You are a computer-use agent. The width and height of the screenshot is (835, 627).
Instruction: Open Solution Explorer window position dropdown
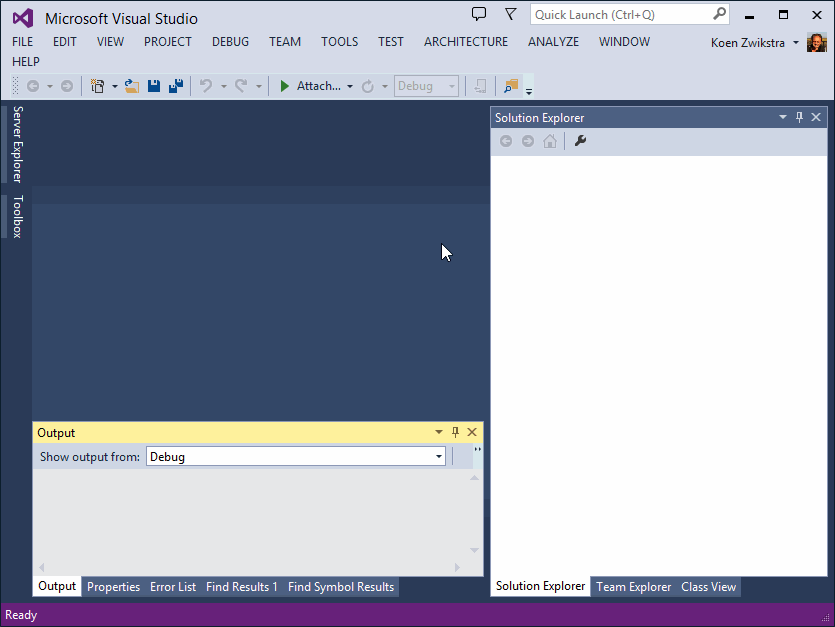click(x=783, y=117)
